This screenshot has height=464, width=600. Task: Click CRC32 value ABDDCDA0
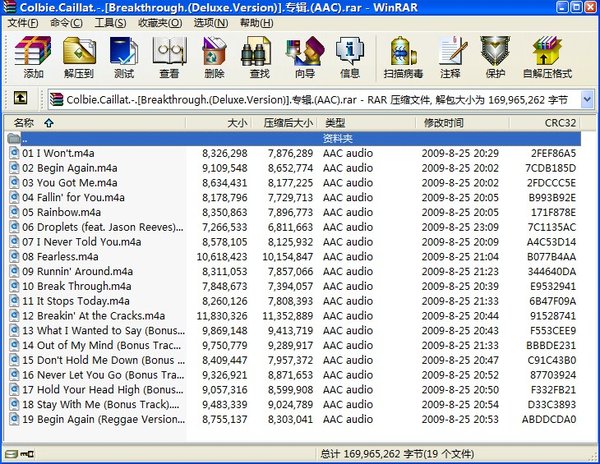(x=549, y=419)
